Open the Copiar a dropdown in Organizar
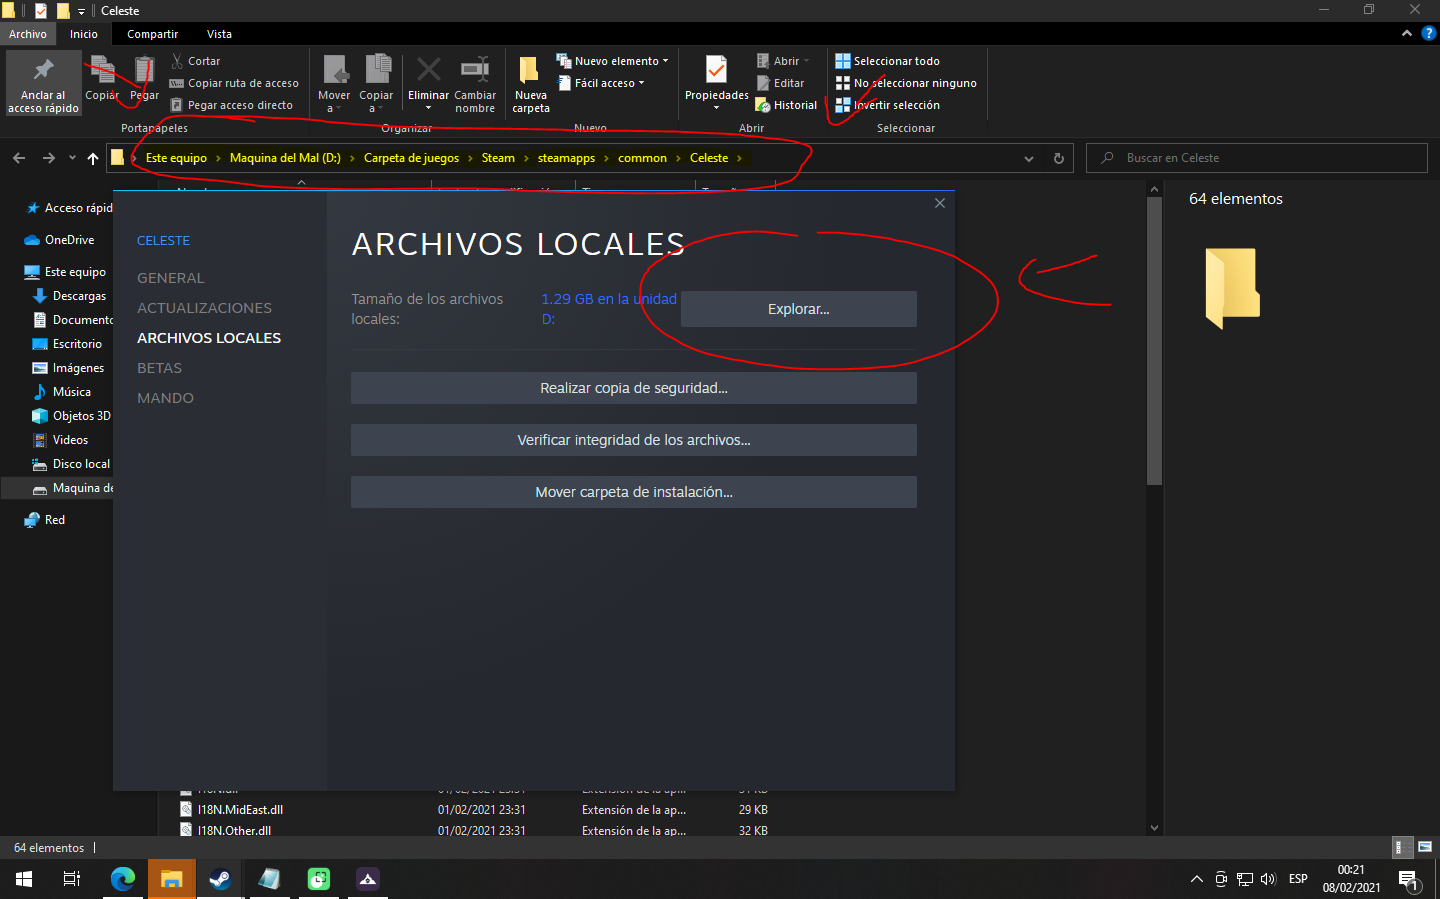 [x=376, y=83]
